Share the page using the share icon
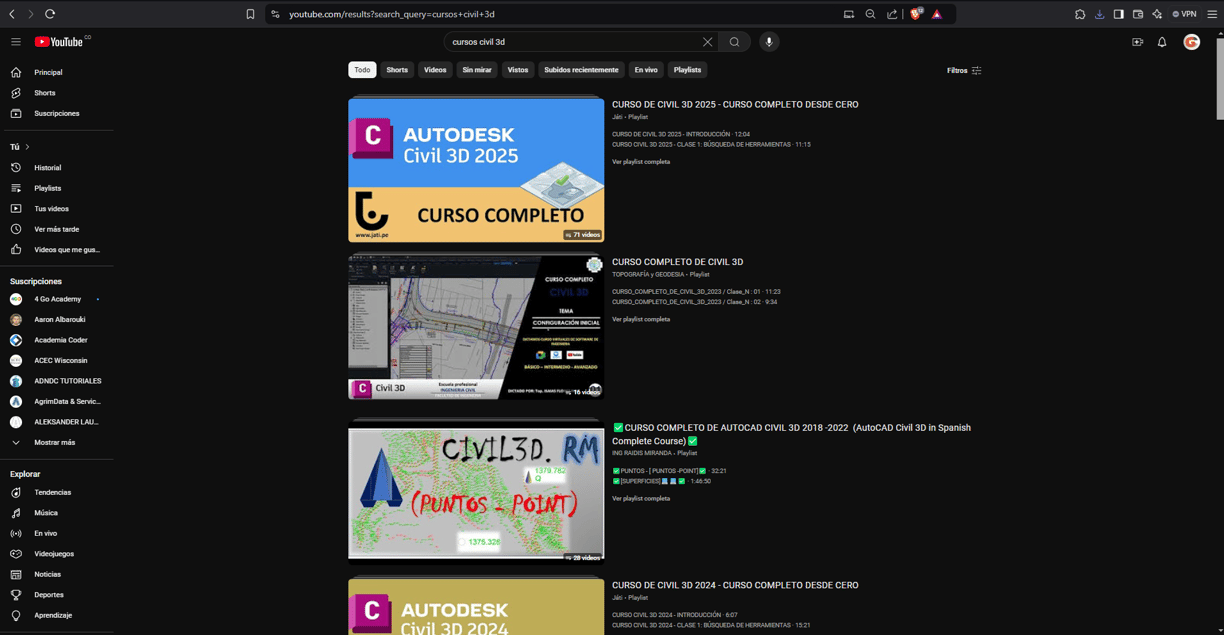 892,14
